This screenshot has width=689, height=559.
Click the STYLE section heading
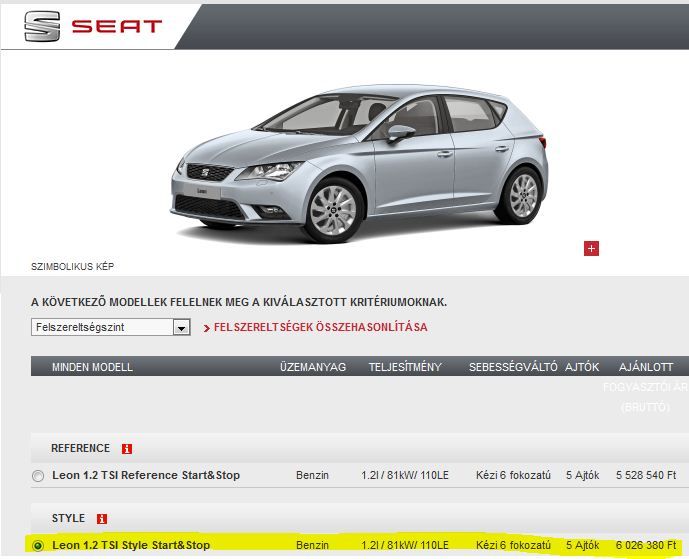[68, 518]
